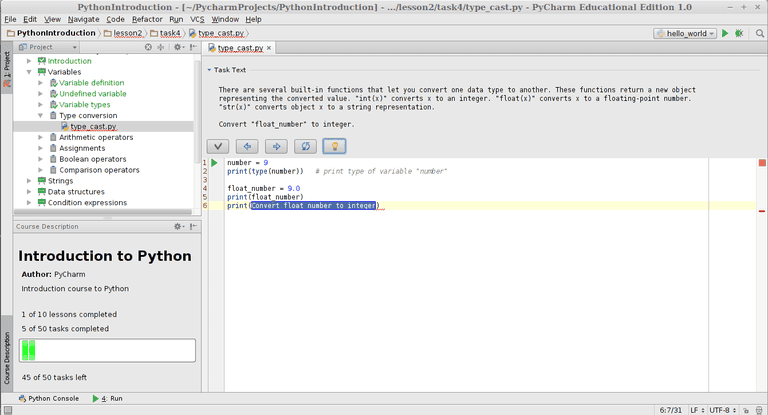Change LF line separator in status bar
The height and width of the screenshot is (415, 768).
697,410
